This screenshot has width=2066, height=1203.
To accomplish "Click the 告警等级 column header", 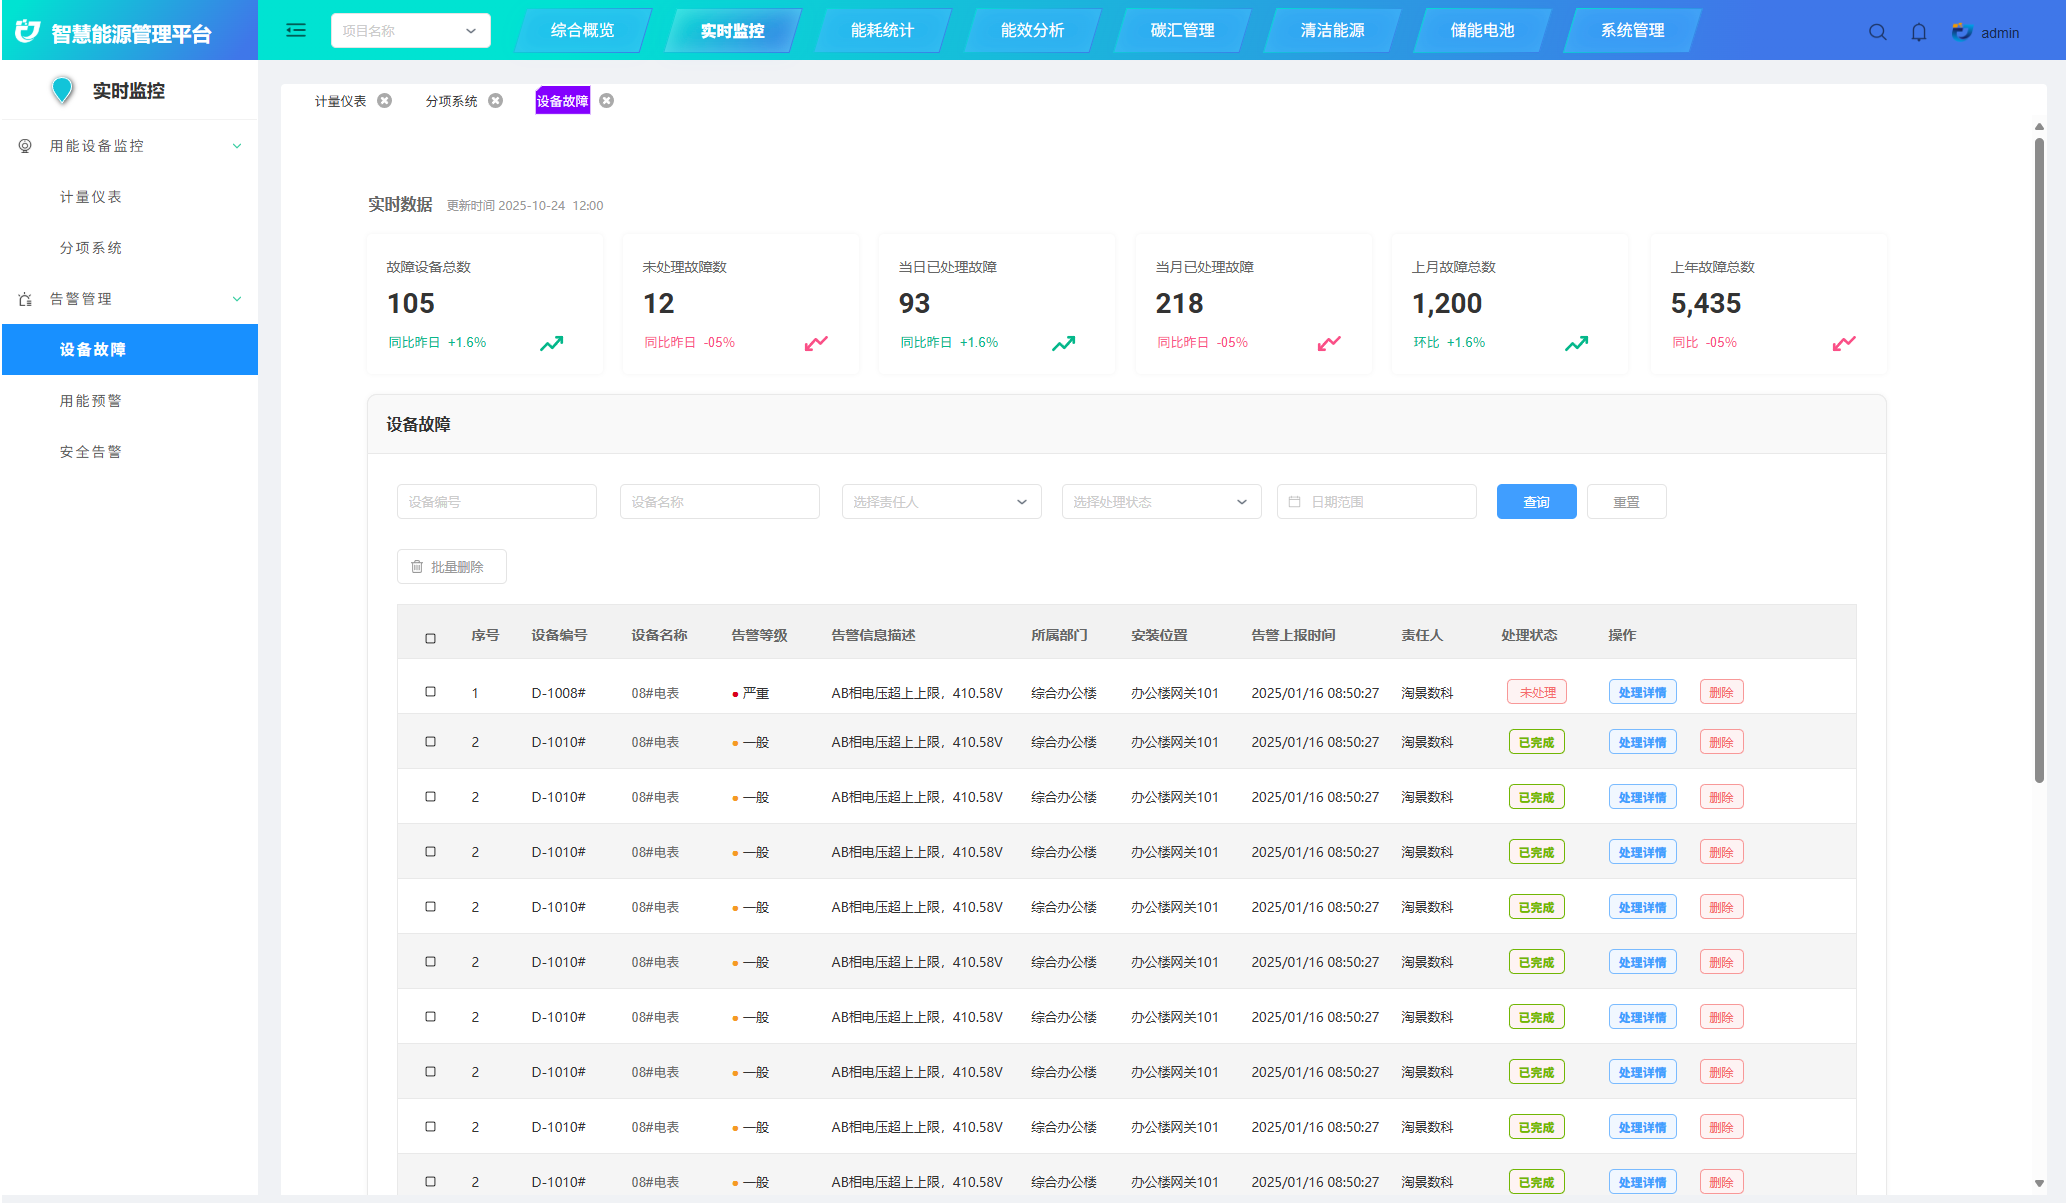I will click(760, 635).
